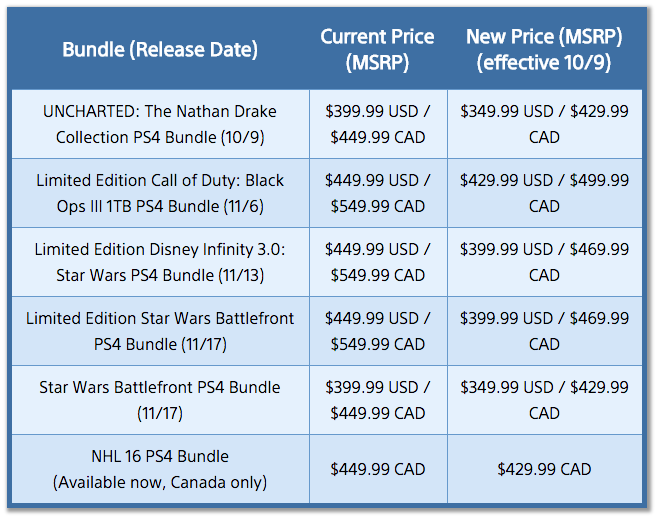Click the Disney Infinity bundle's current price cell
655x519 pixels.
378,262
